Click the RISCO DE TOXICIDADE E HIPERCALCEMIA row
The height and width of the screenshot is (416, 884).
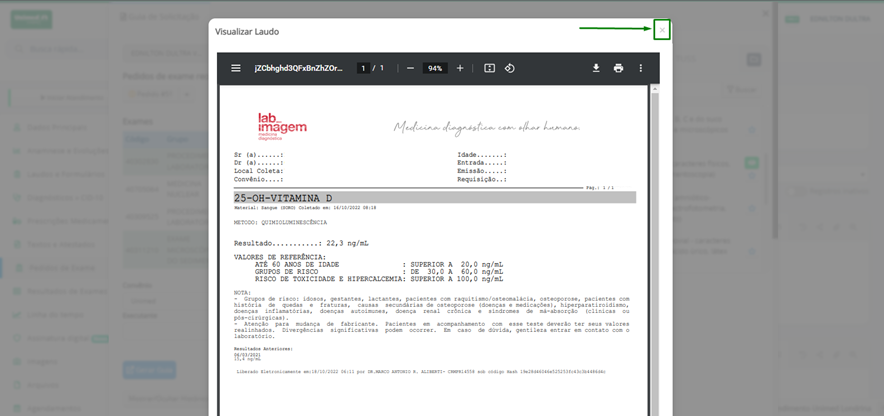pyautogui.click(x=379, y=279)
